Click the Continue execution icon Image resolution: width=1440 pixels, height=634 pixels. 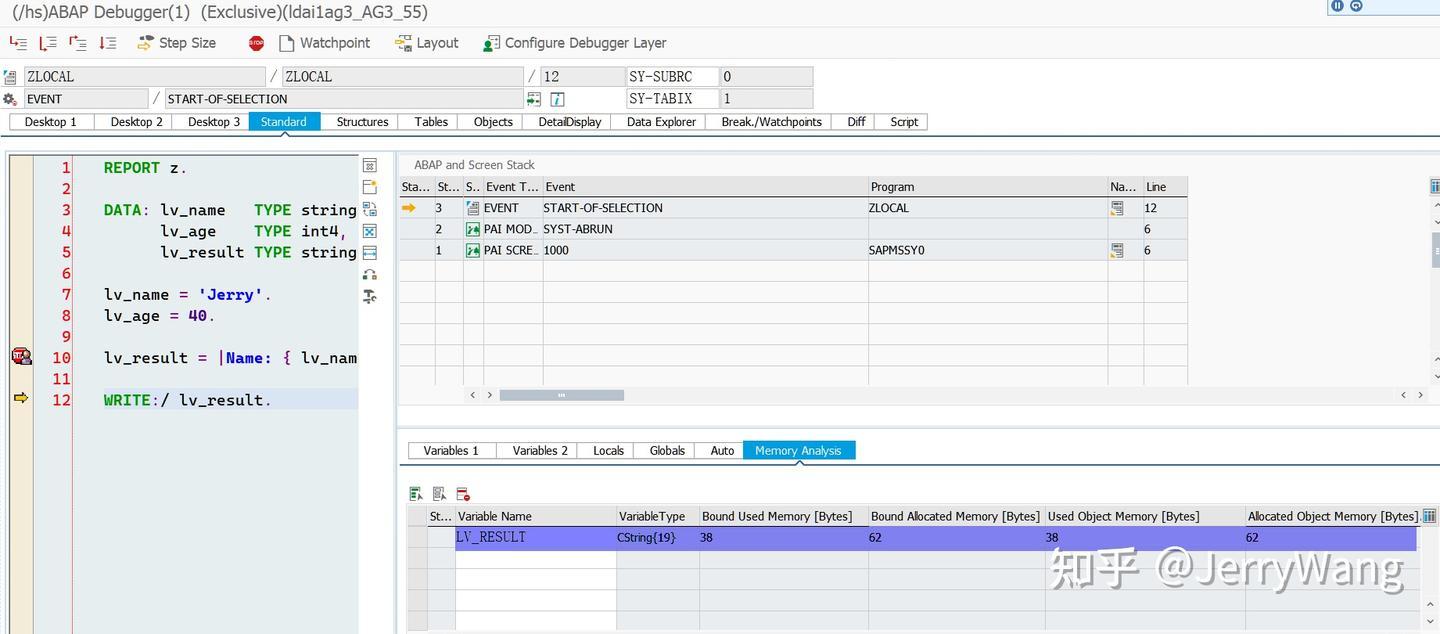[108, 43]
